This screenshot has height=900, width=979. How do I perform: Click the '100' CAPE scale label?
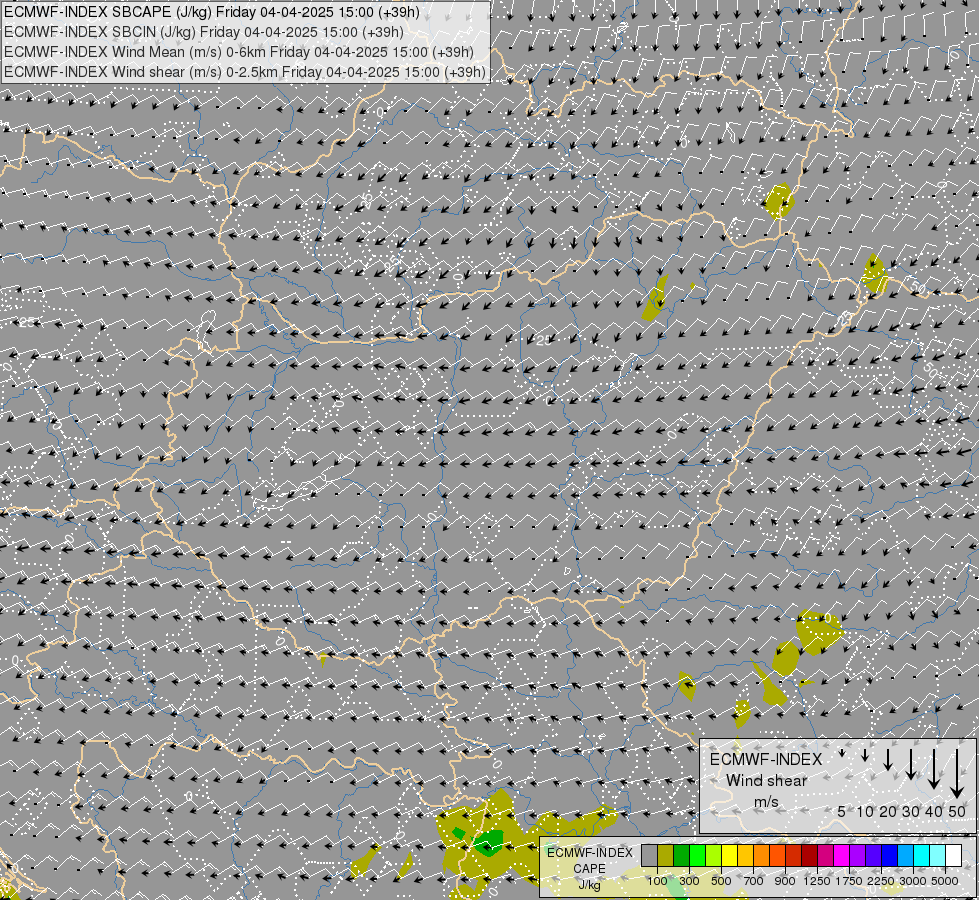point(657,881)
